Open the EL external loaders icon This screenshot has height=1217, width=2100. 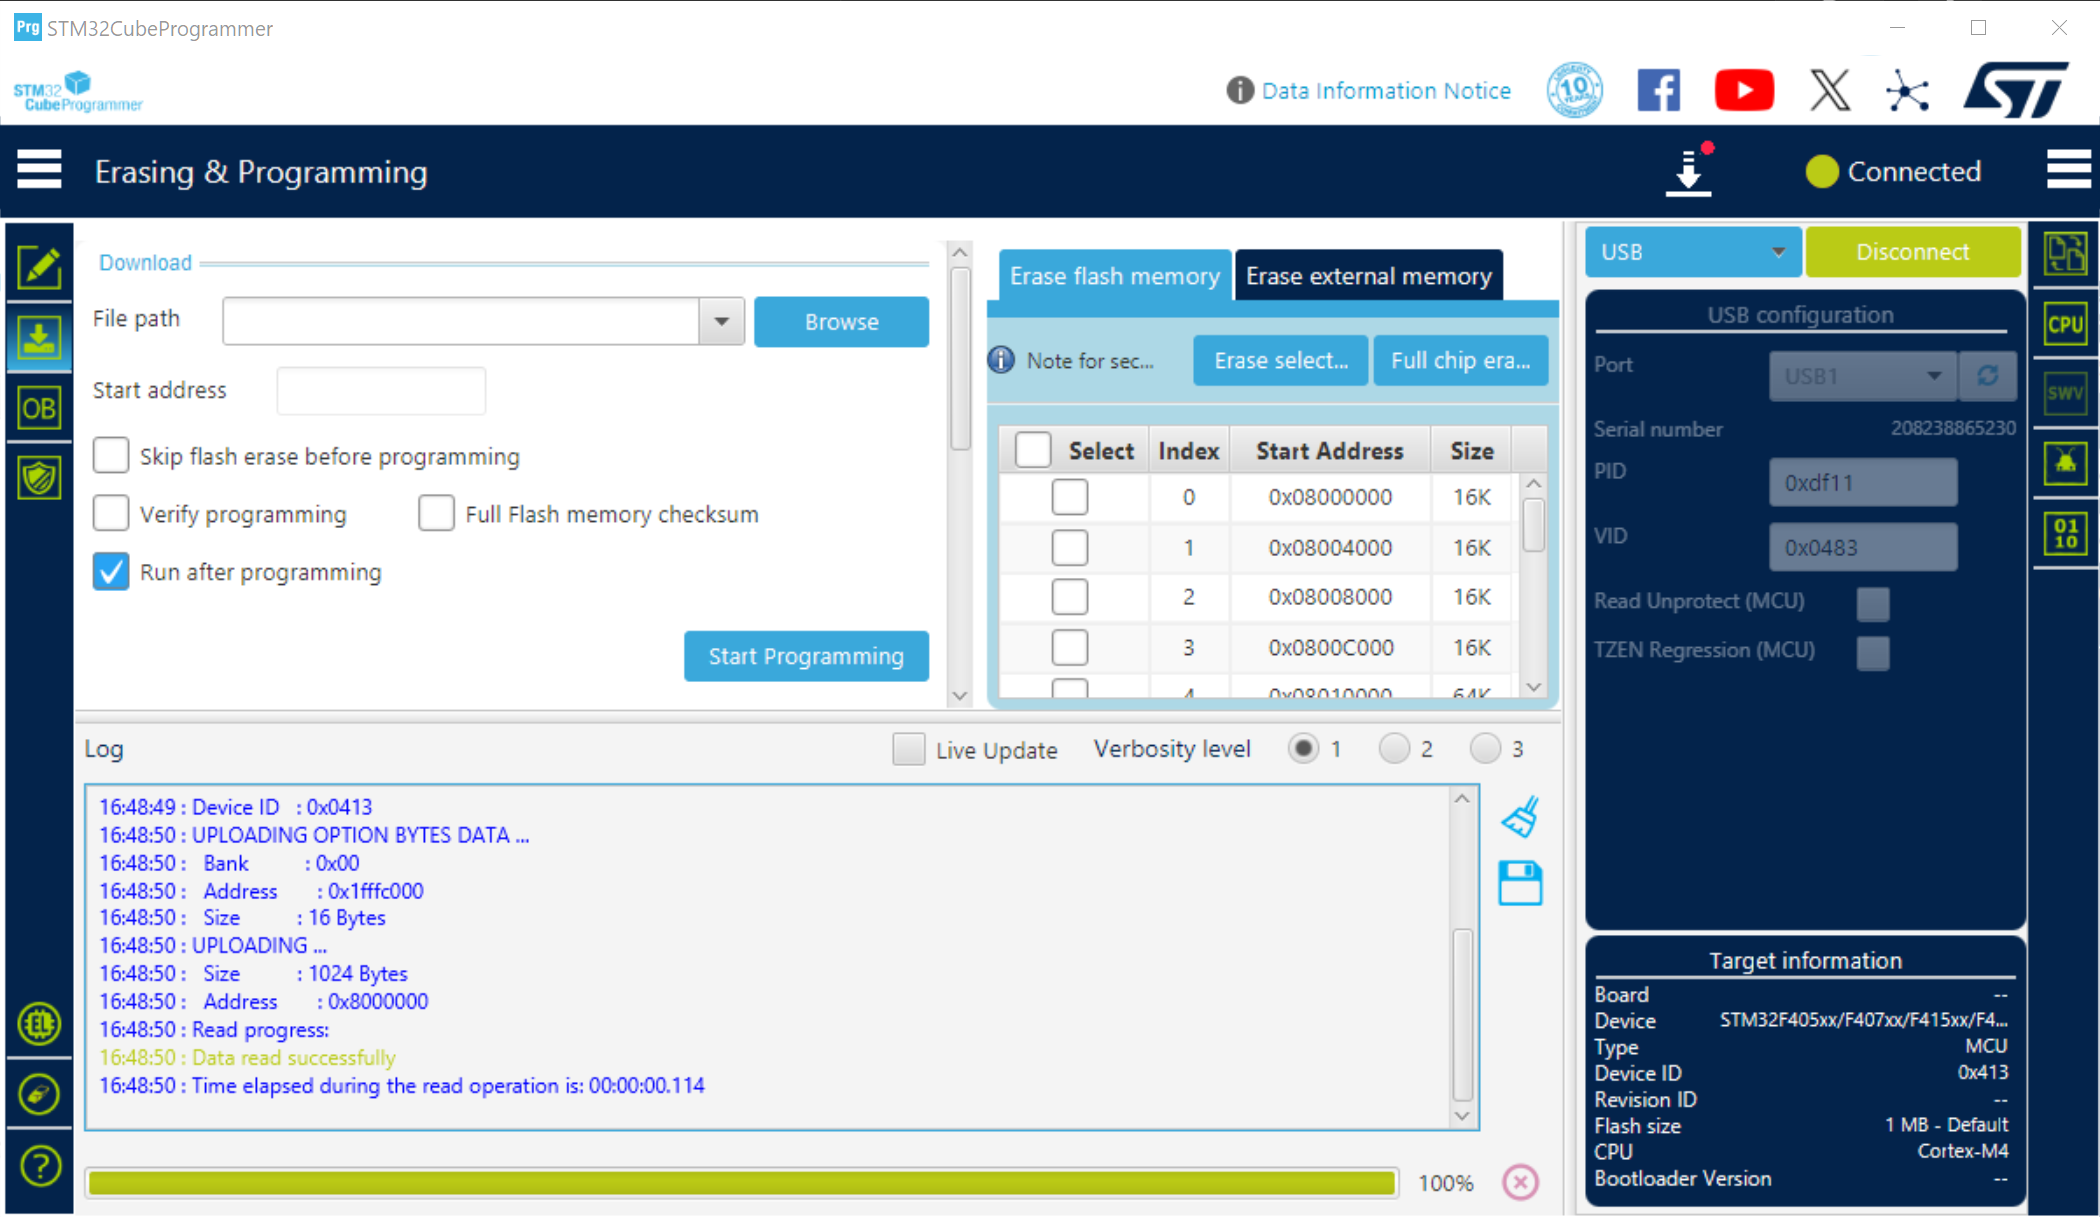pos(39,1024)
